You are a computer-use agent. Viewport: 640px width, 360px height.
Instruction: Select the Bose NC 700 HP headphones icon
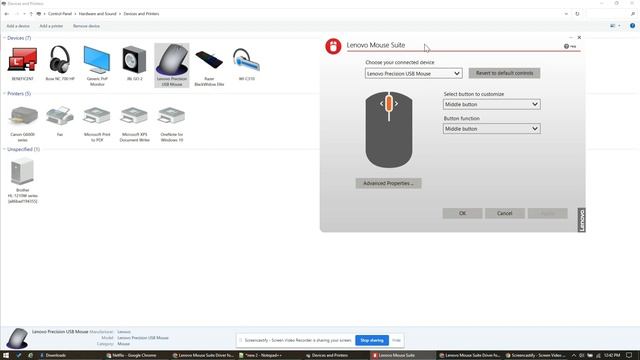tap(60, 60)
